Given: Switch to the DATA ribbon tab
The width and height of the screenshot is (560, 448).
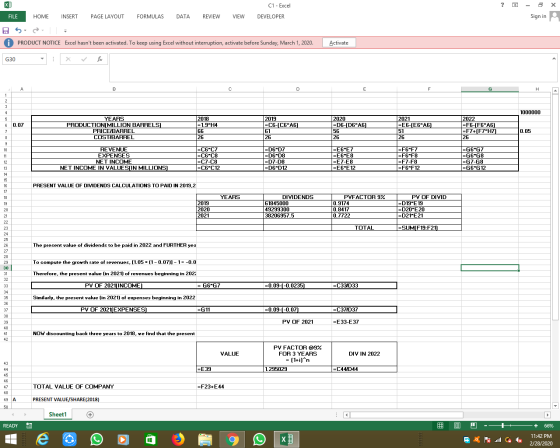Looking at the screenshot, I should click(183, 16).
